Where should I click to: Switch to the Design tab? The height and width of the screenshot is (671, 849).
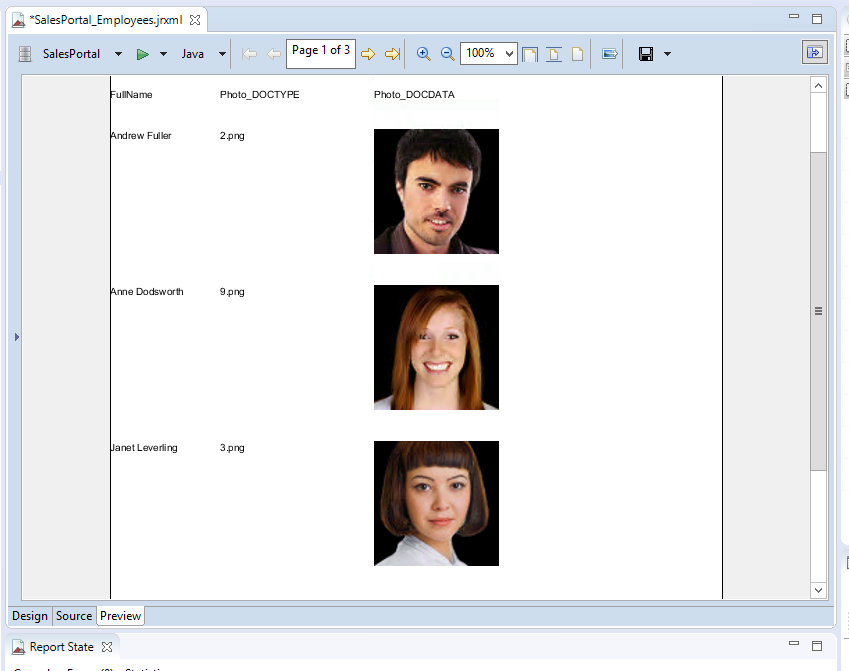30,616
